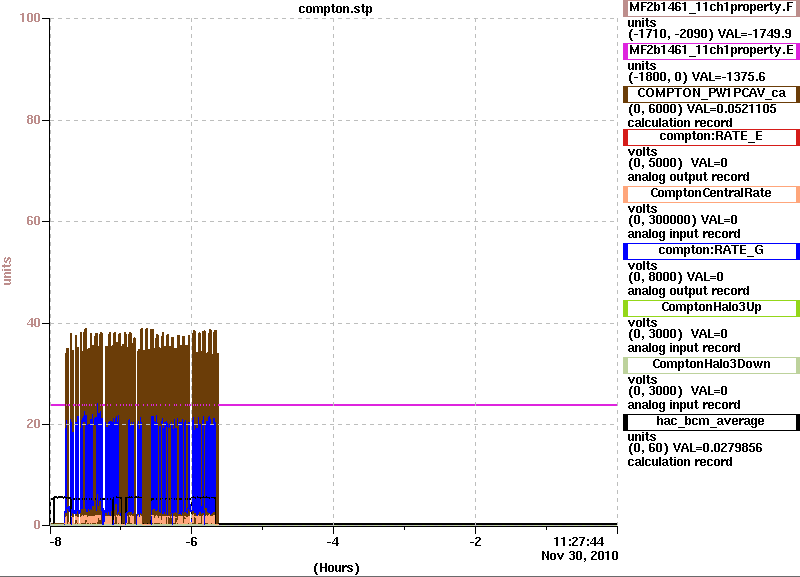Image resolution: width=800 pixels, height=577 pixels.
Task: Click the -4 hours x-axis tick
Action: point(333,541)
